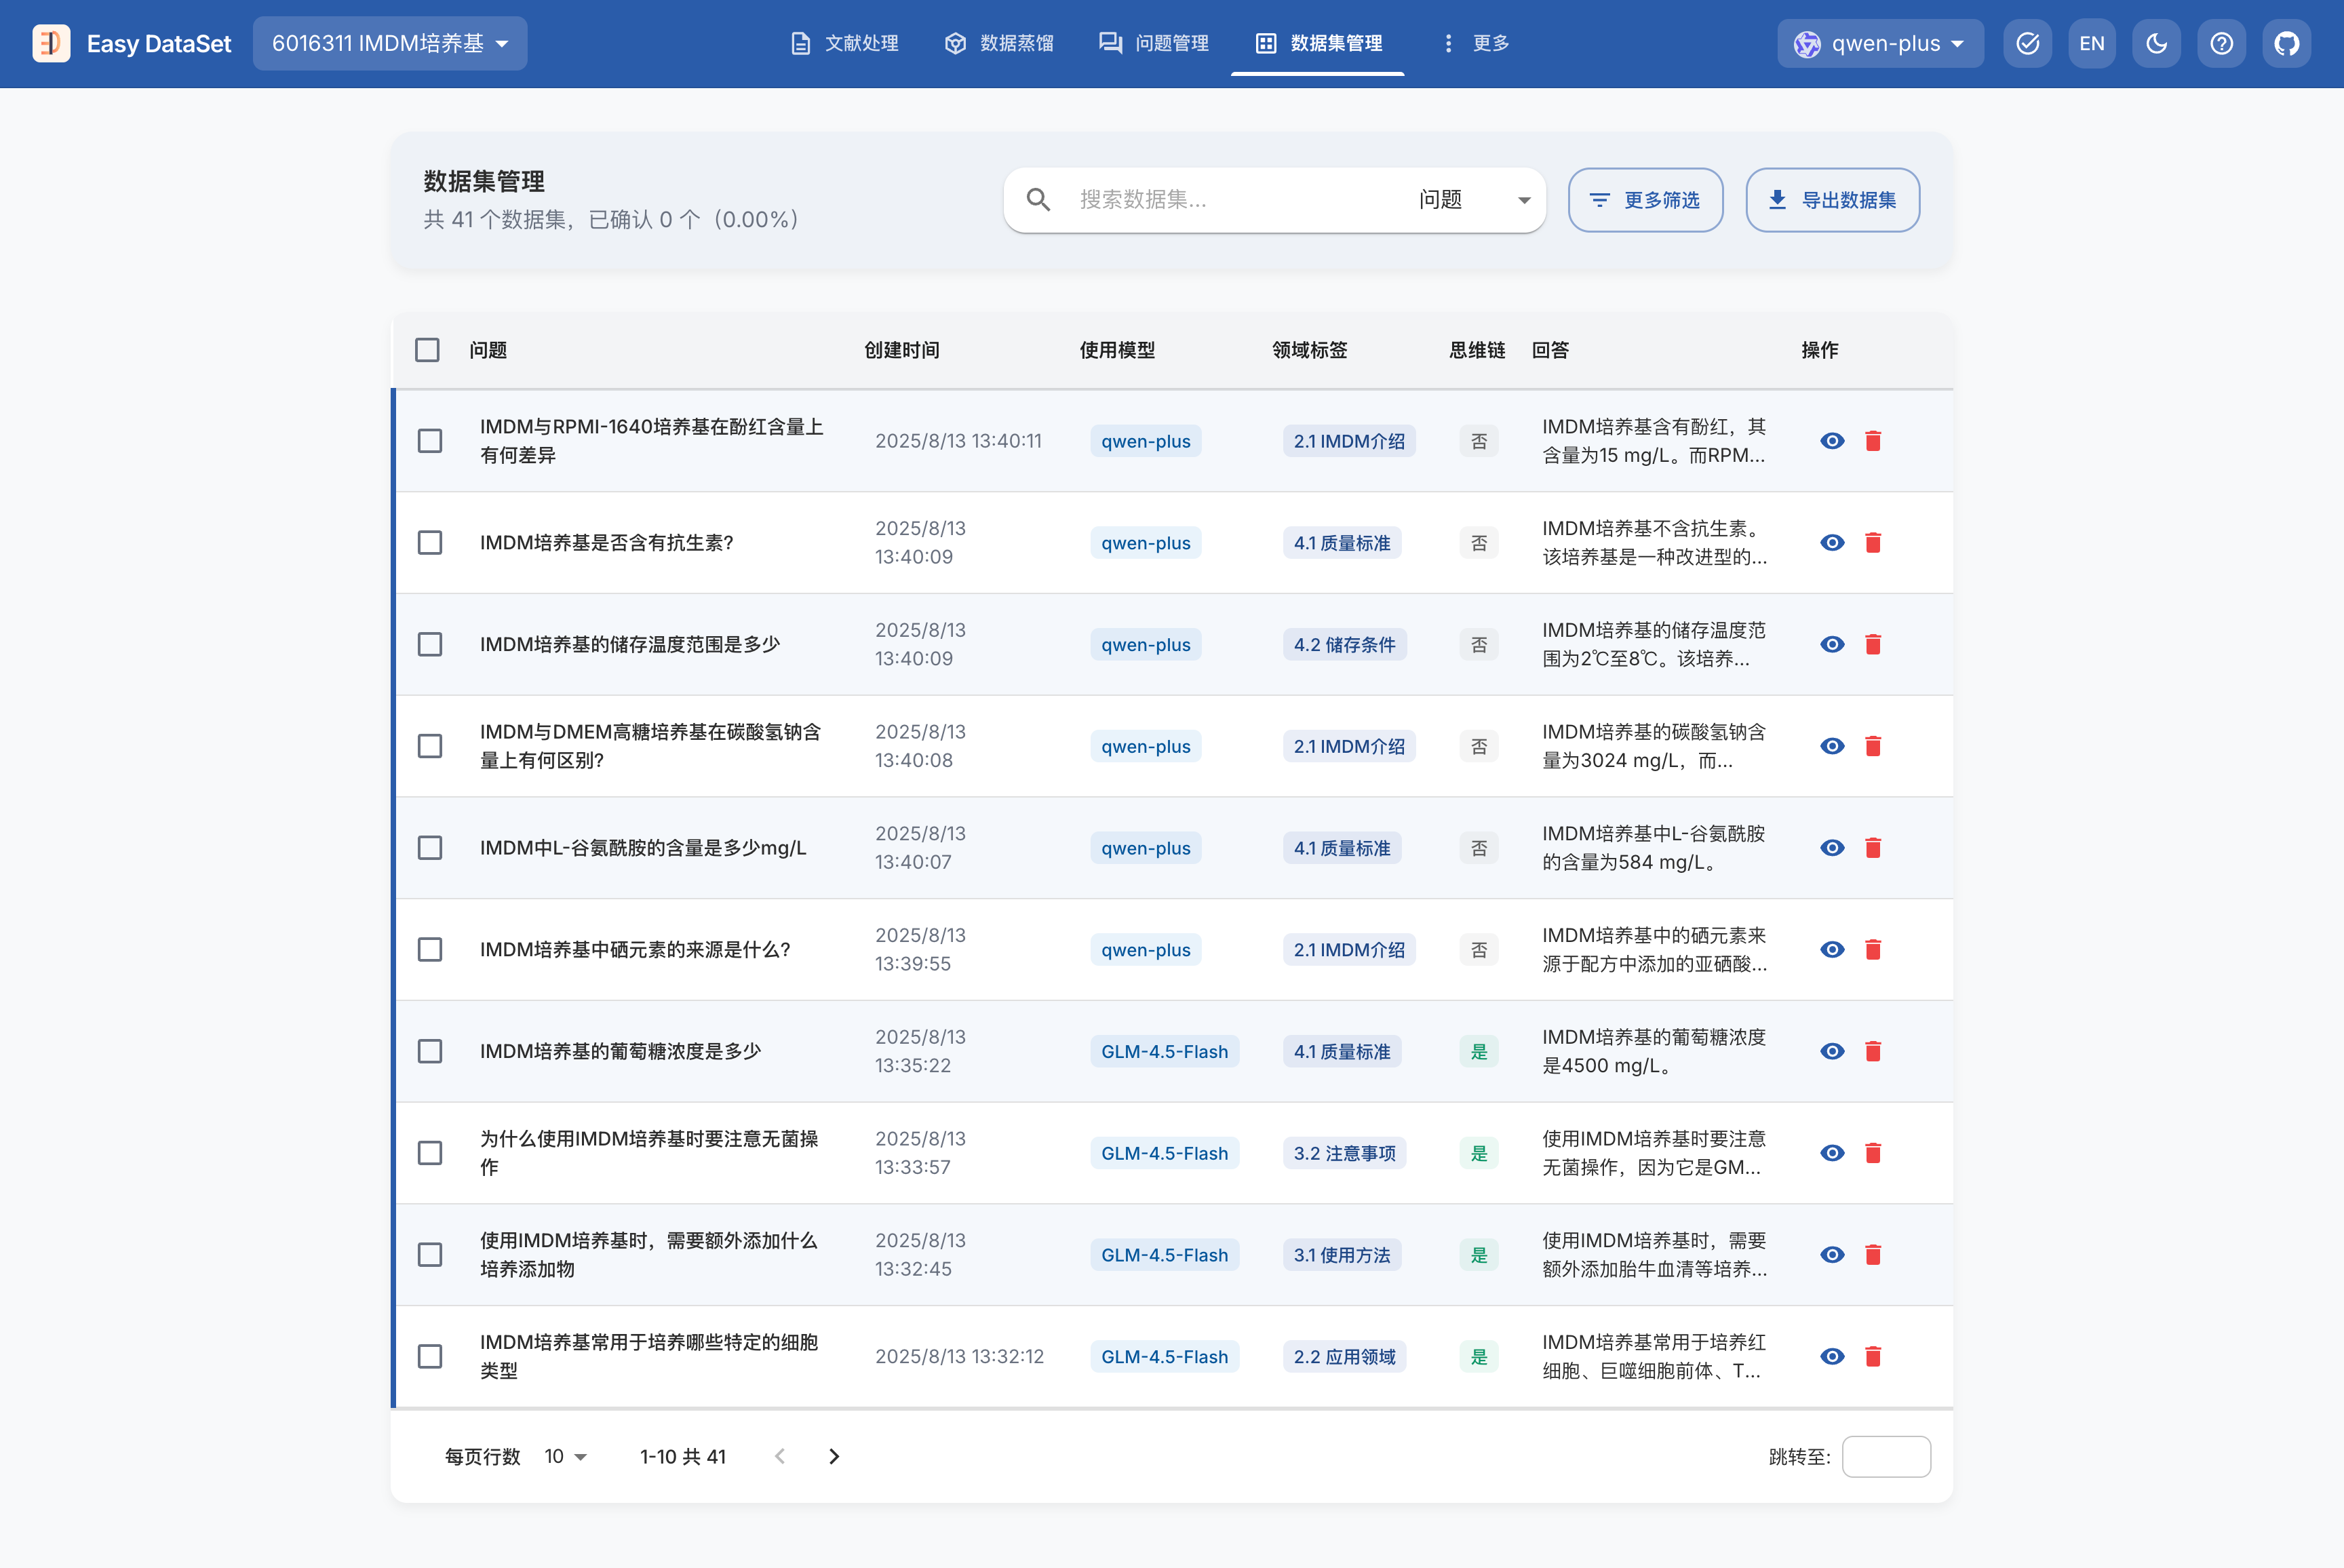Click the Easy DataSet logo icon
Screen dimensions: 2344x1568
tap(51, 43)
